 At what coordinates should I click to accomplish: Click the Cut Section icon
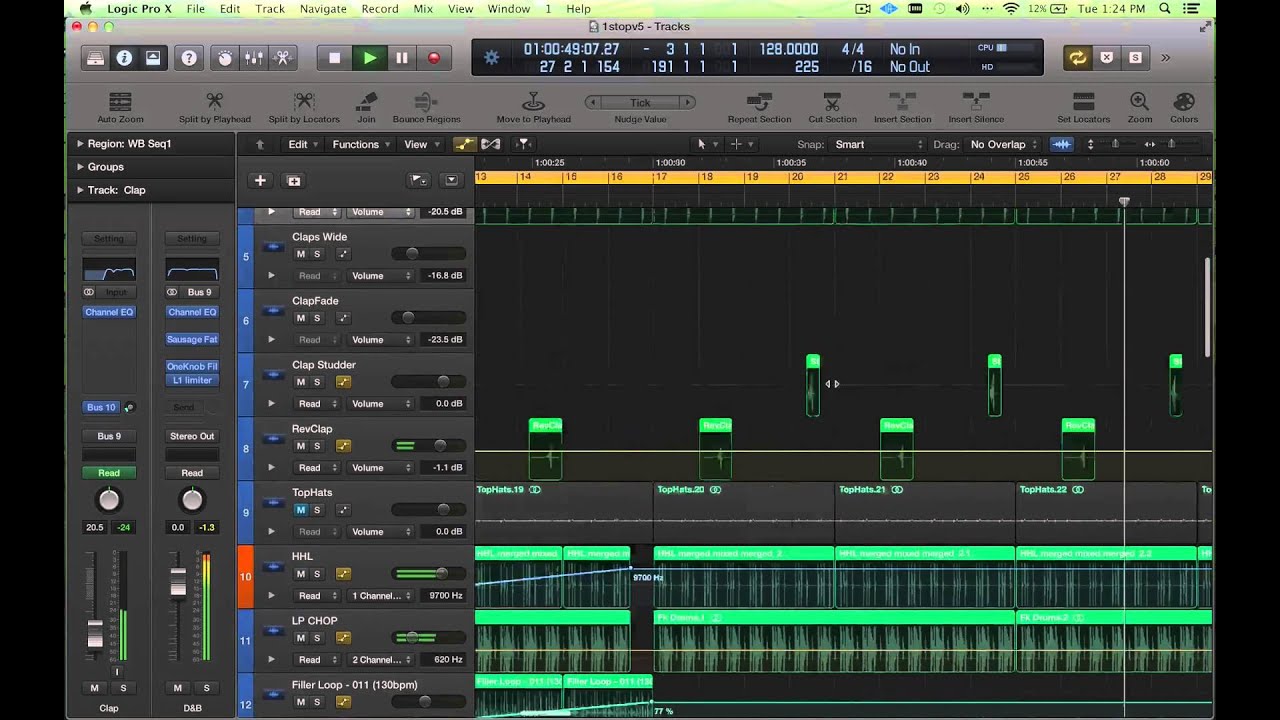(832, 101)
